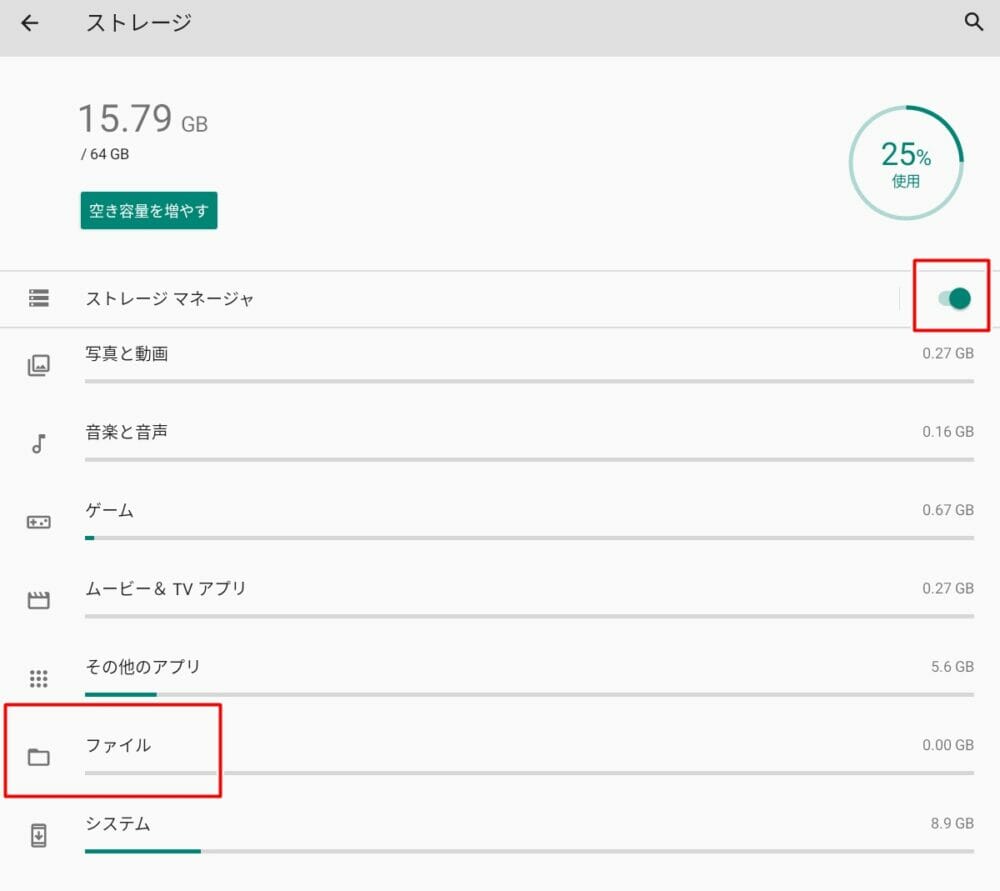Click the 25% usage circle indicator
The image size is (1000, 891).
905,163
